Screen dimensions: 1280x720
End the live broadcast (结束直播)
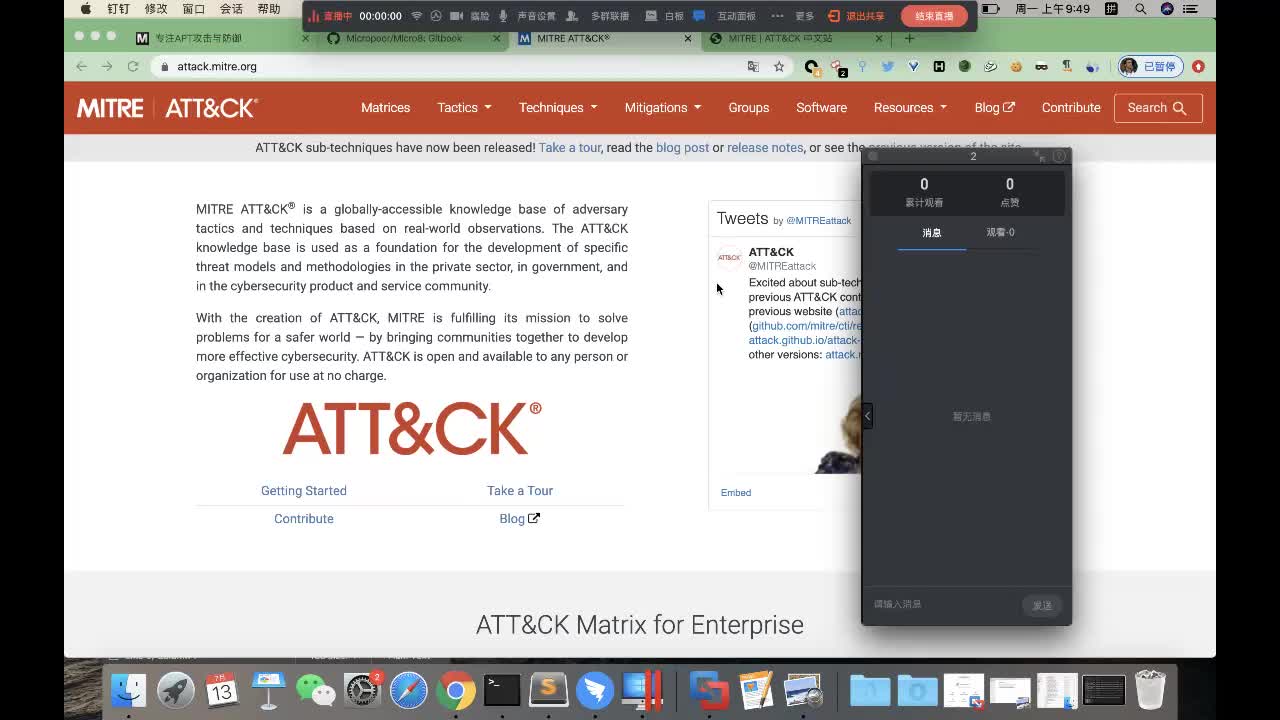[x=934, y=16]
